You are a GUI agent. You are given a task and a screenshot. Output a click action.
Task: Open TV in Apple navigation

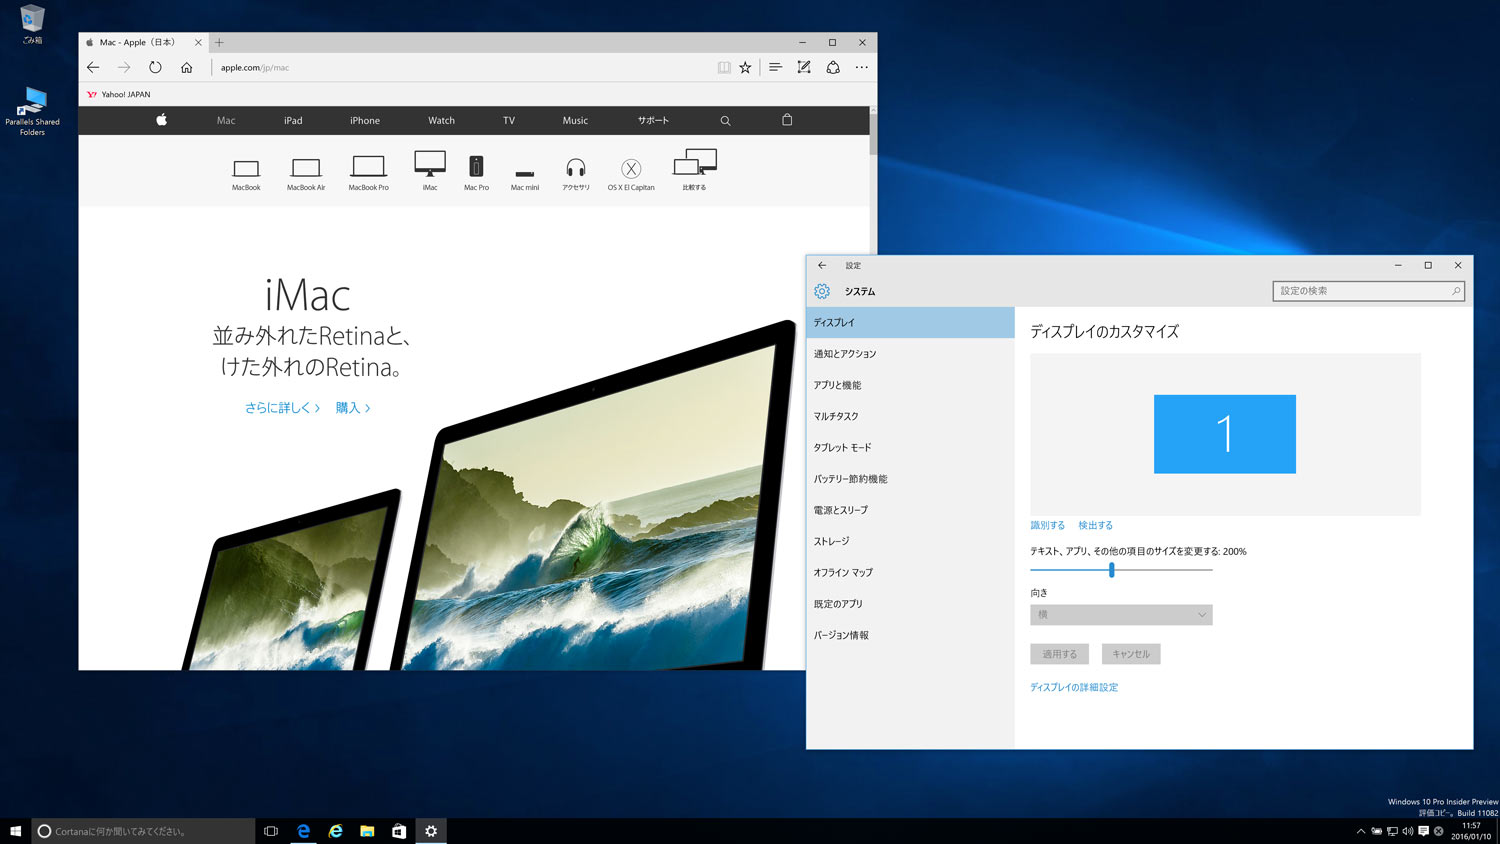pos(509,120)
